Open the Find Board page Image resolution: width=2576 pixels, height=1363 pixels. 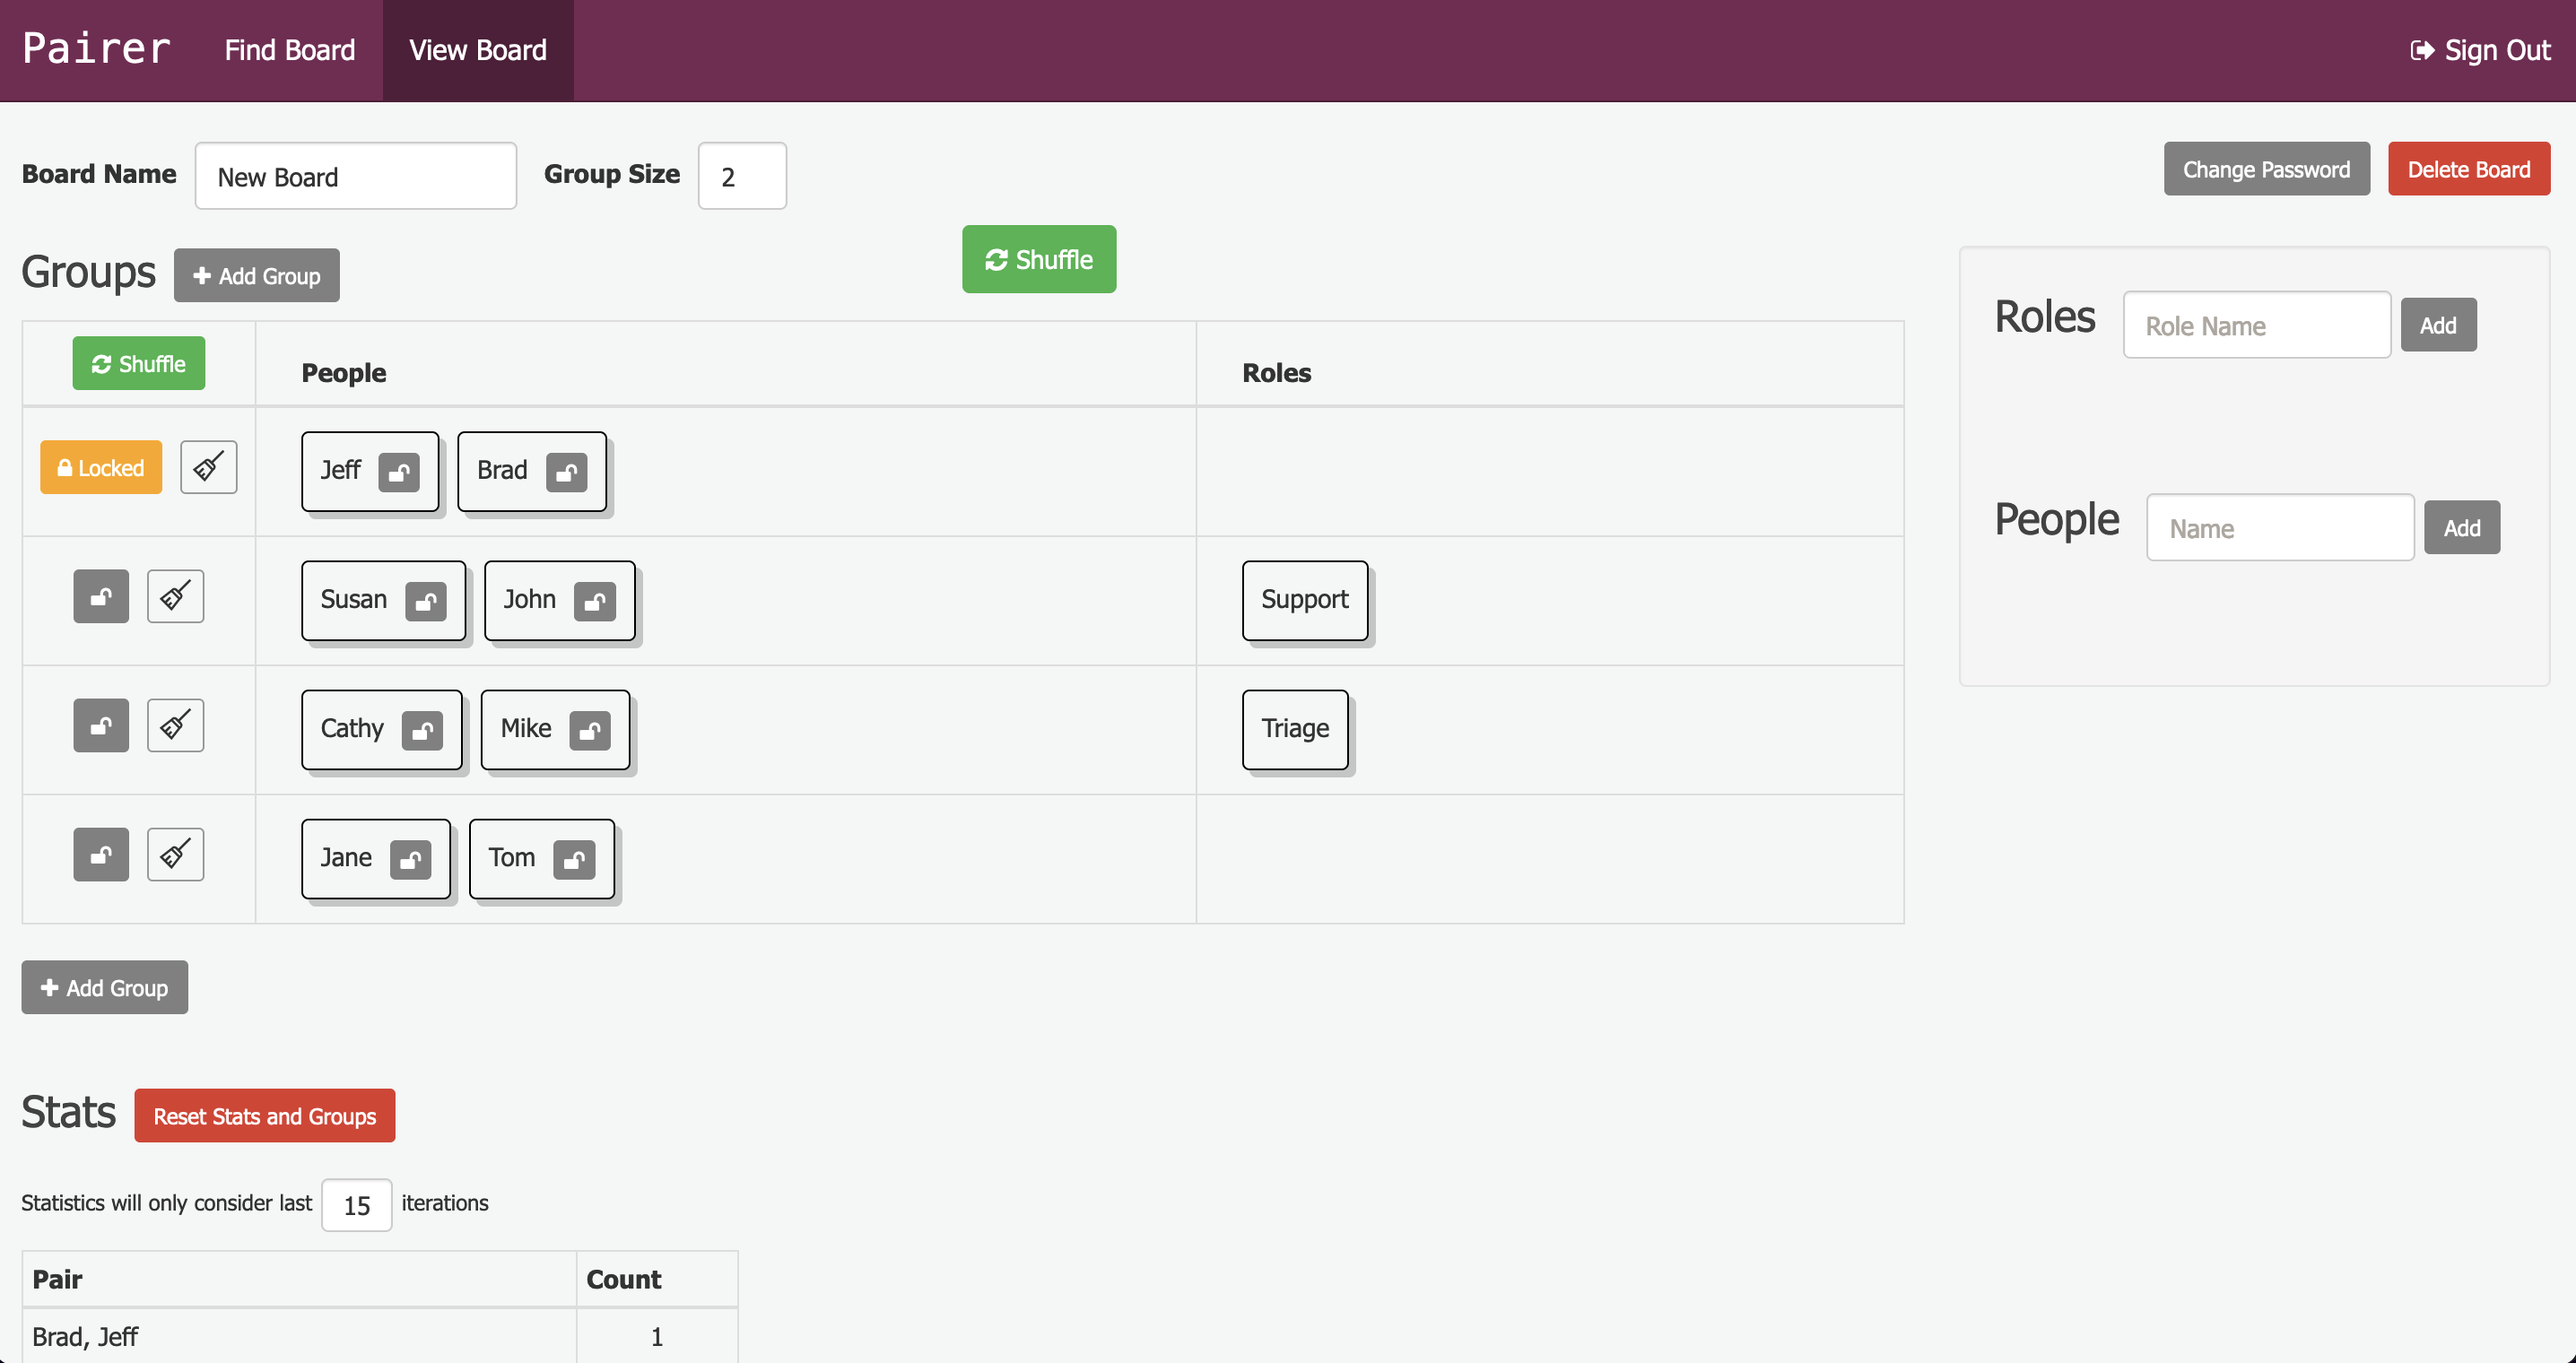(290, 50)
